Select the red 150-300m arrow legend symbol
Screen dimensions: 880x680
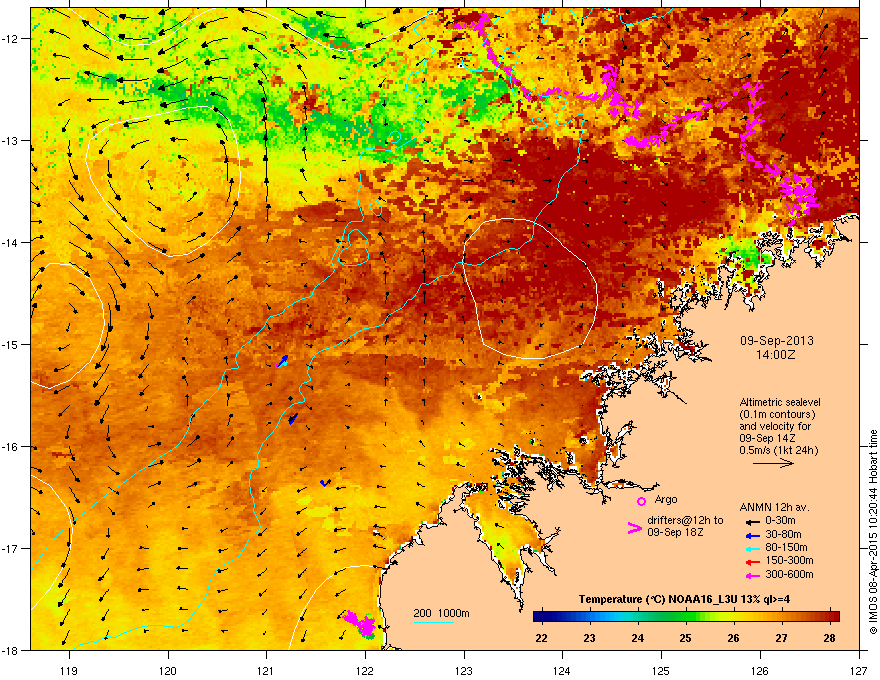click(x=752, y=562)
